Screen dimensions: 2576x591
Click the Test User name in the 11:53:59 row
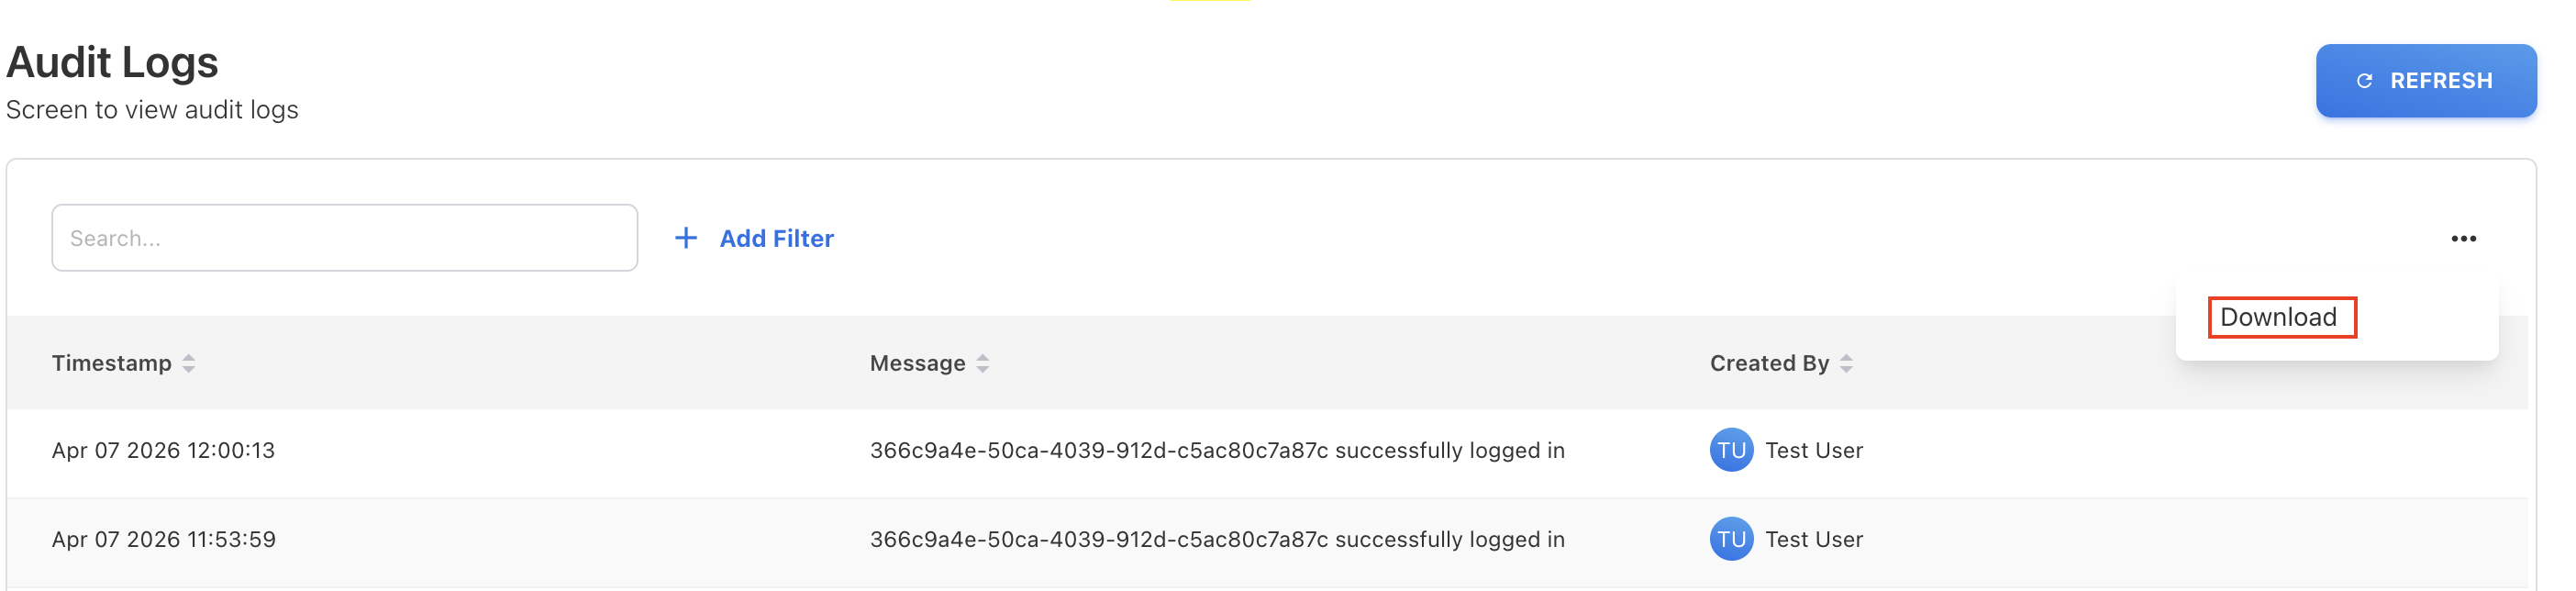click(1814, 539)
